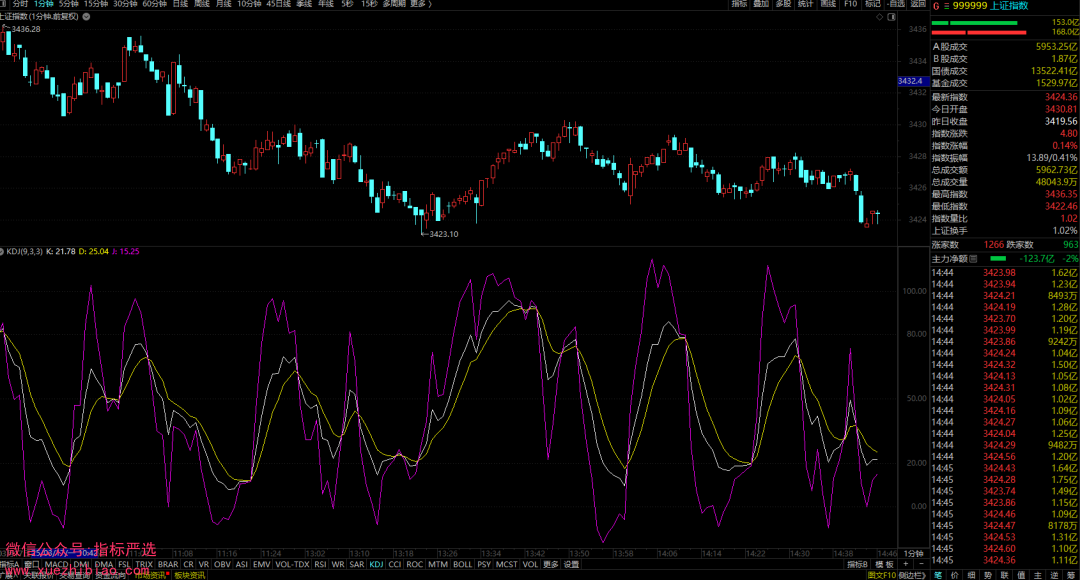Click the 板块资讯 link at bottom
Viewport: 1080px width, 580px height.
click(x=189, y=575)
